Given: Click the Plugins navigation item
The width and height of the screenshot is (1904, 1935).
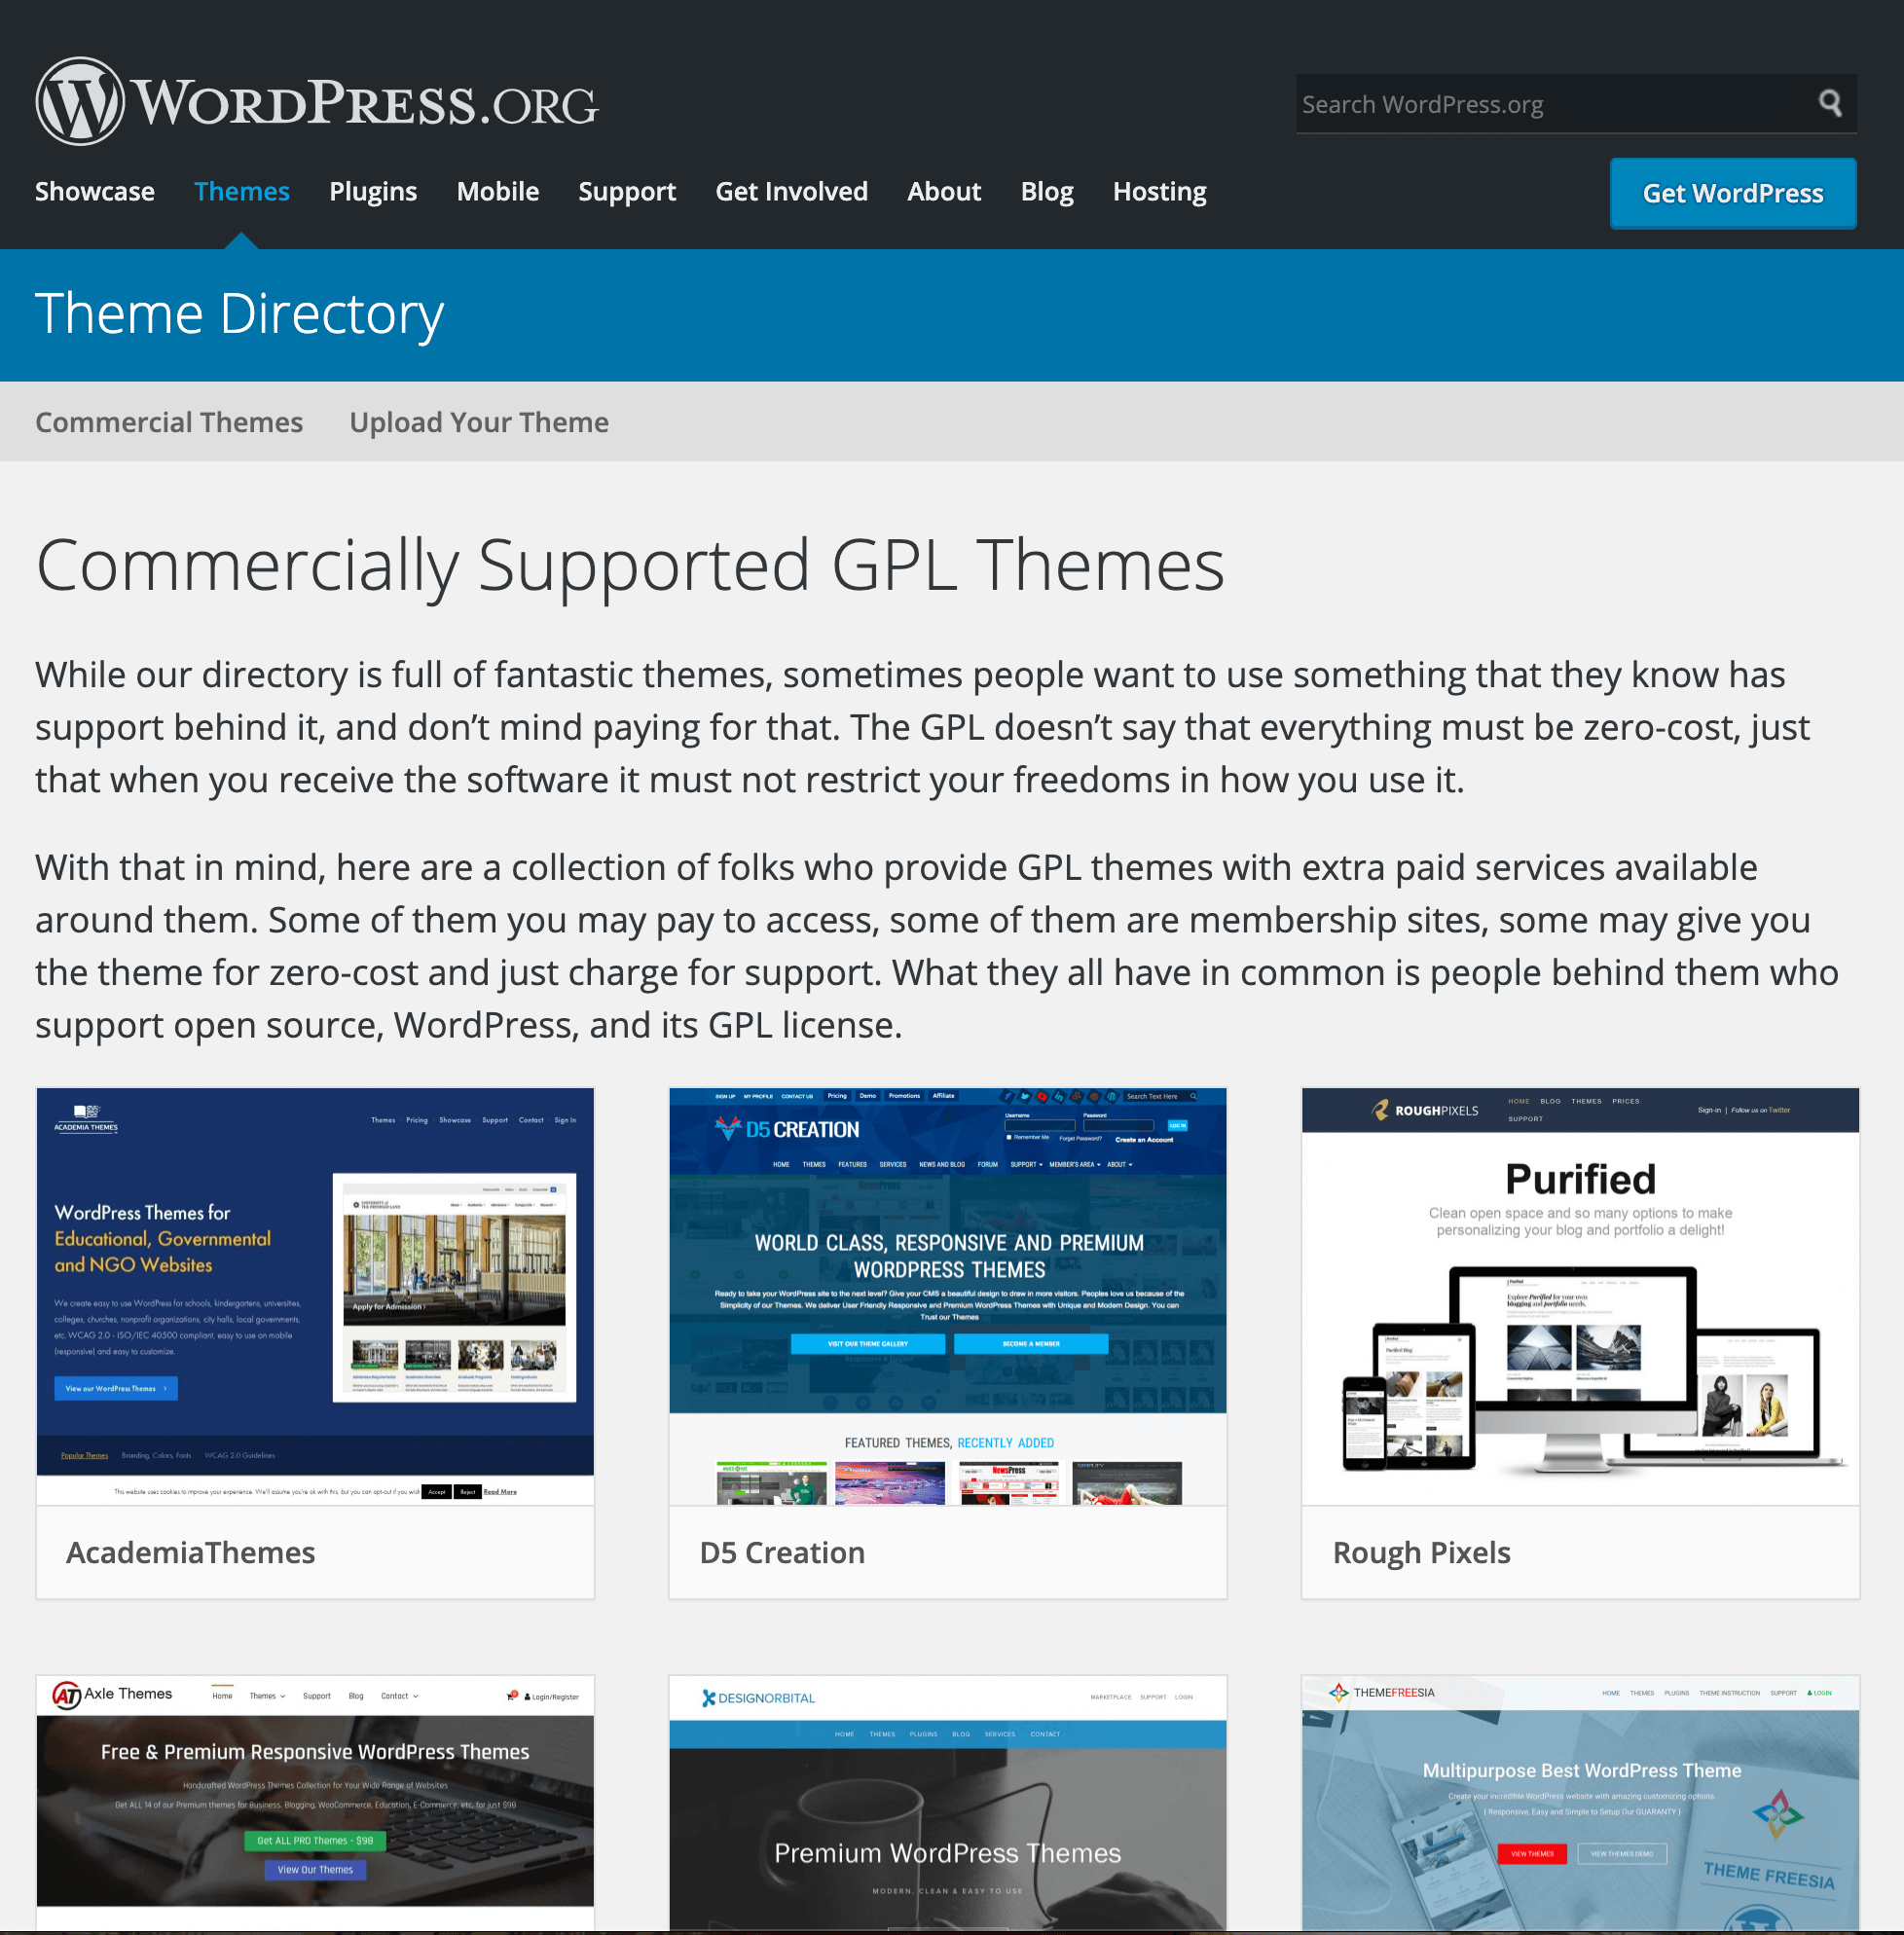Looking at the screenshot, I should tap(372, 190).
